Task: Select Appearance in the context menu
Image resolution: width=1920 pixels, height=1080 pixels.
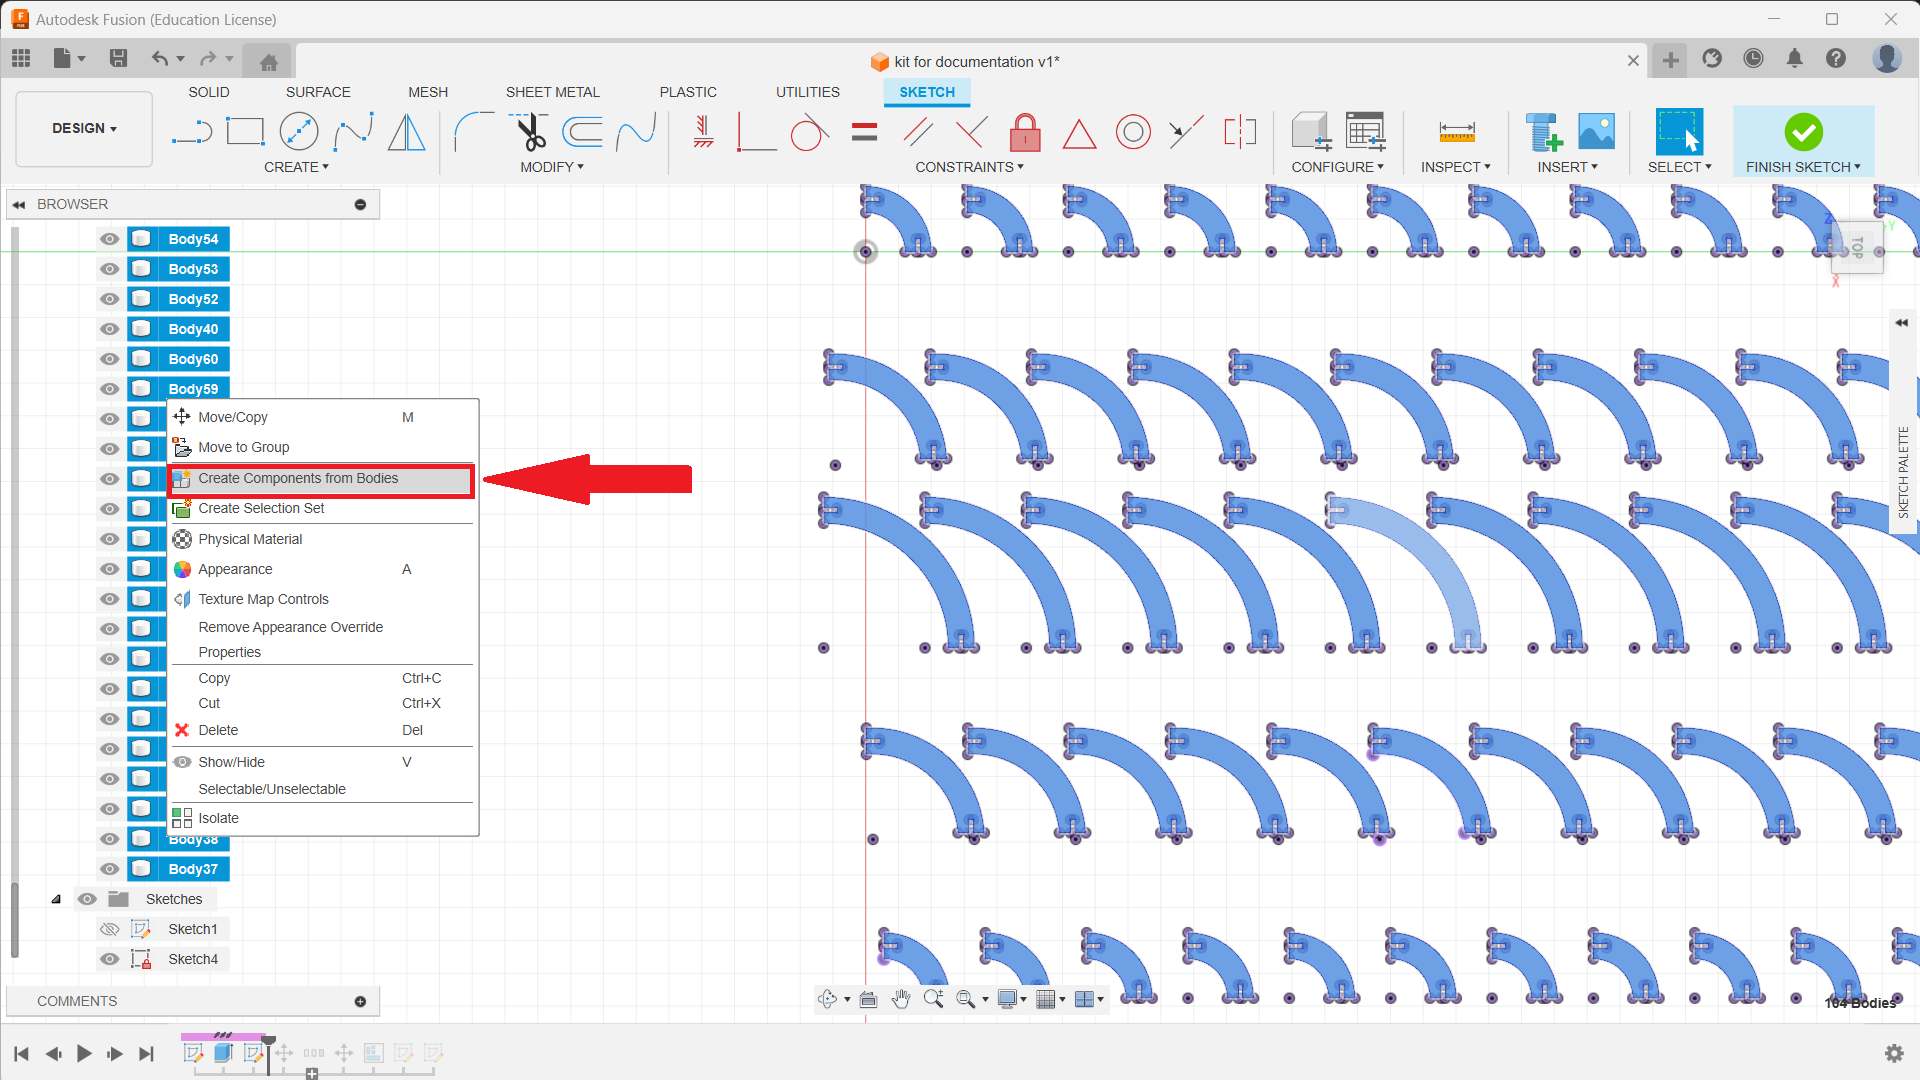Action: (x=235, y=569)
